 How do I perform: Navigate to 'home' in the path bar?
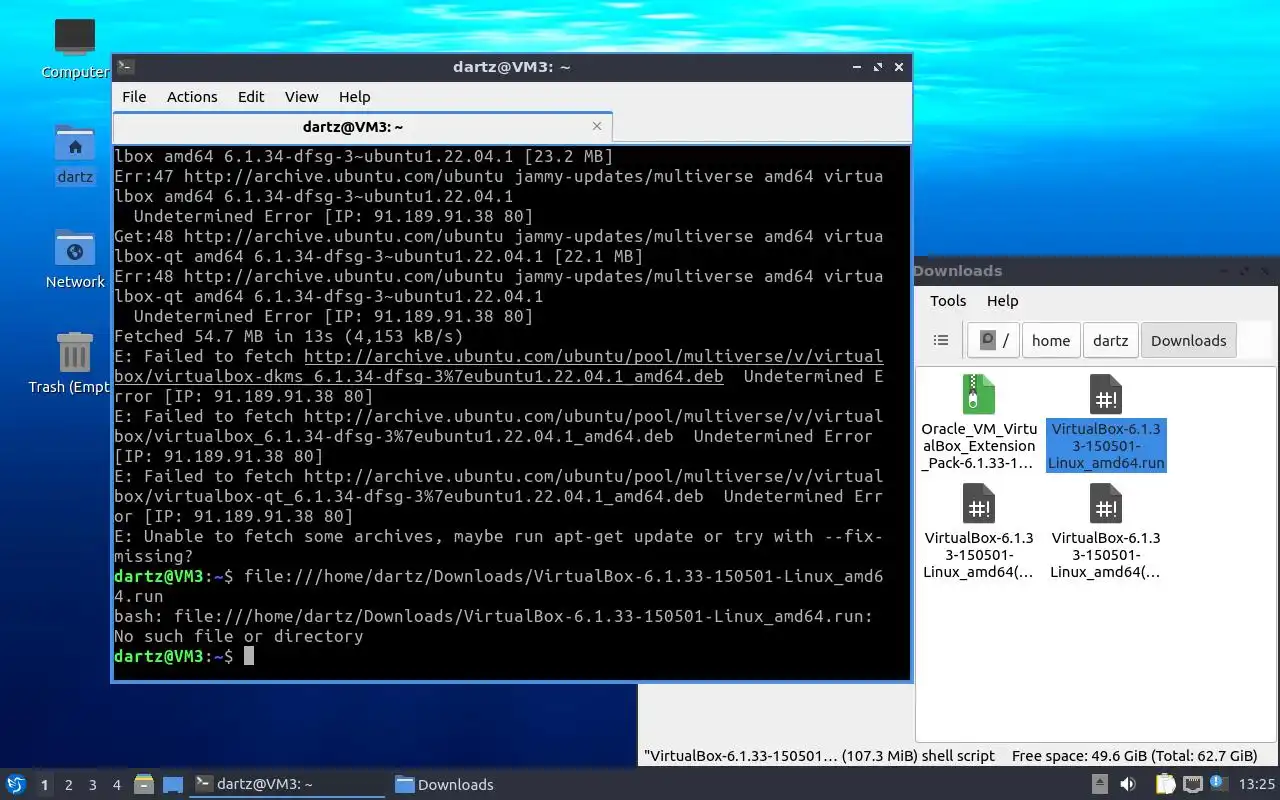[x=1051, y=340]
